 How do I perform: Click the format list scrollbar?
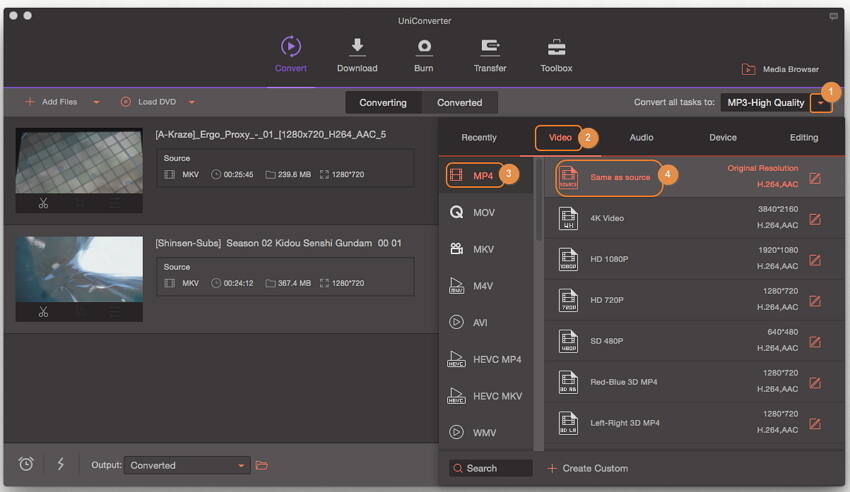(x=538, y=200)
